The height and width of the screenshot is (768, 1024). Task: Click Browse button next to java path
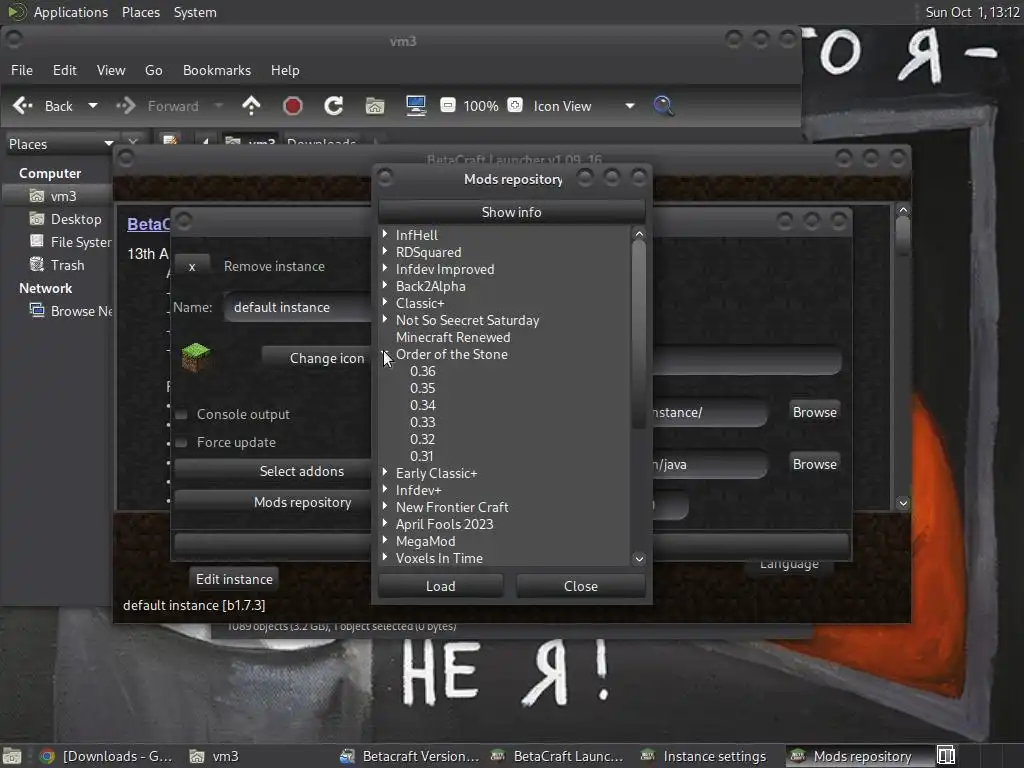pyautogui.click(x=814, y=464)
